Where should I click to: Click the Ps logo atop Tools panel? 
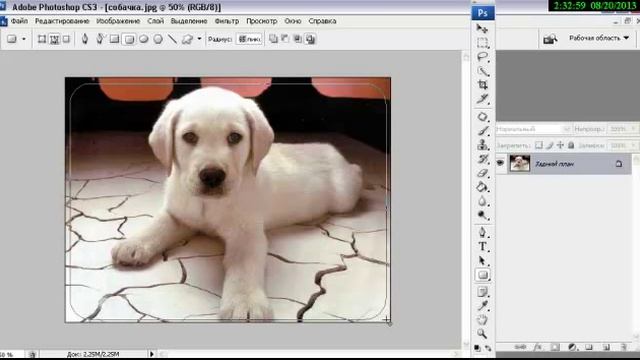click(483, 13)
